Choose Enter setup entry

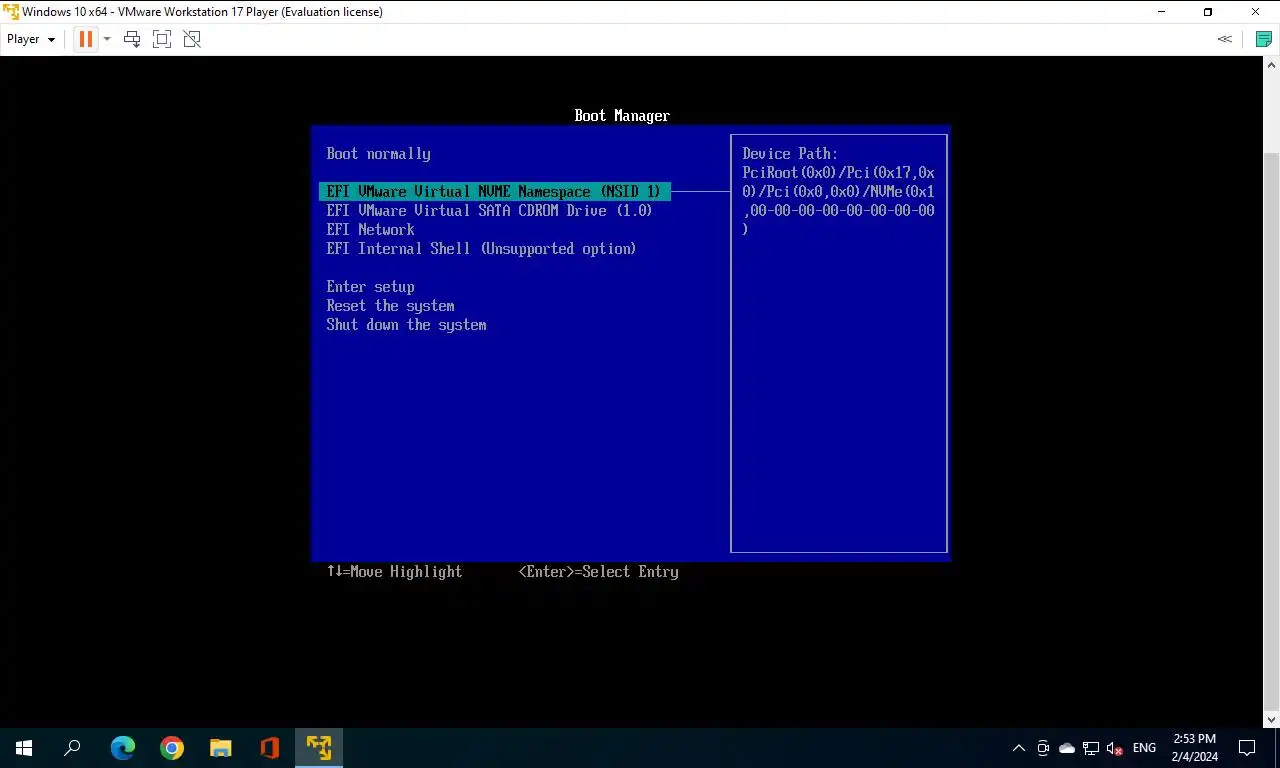[x=370, y=287]
